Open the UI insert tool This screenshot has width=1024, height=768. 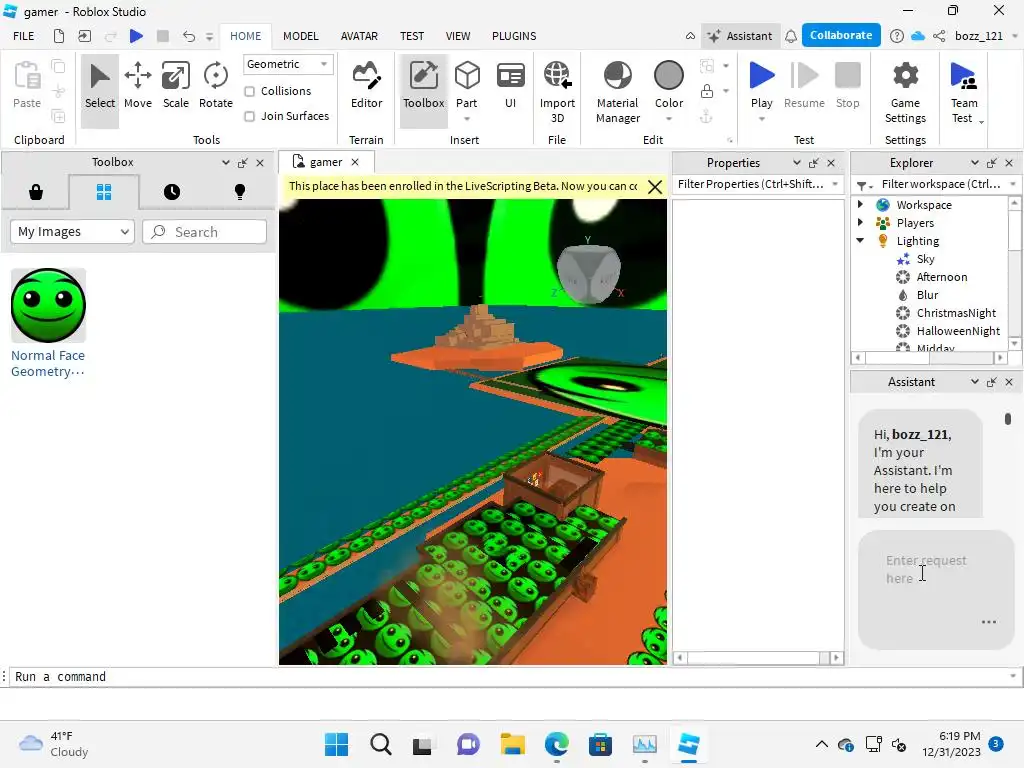510,85
